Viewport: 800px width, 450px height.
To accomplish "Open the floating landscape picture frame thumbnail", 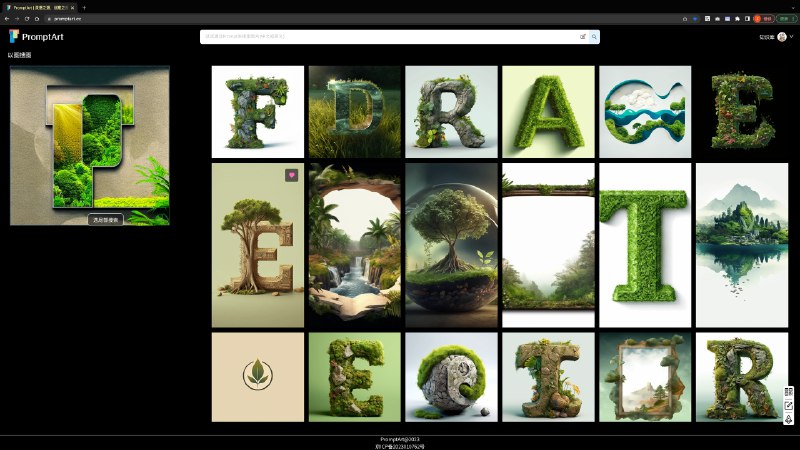I will coord(645,377).
